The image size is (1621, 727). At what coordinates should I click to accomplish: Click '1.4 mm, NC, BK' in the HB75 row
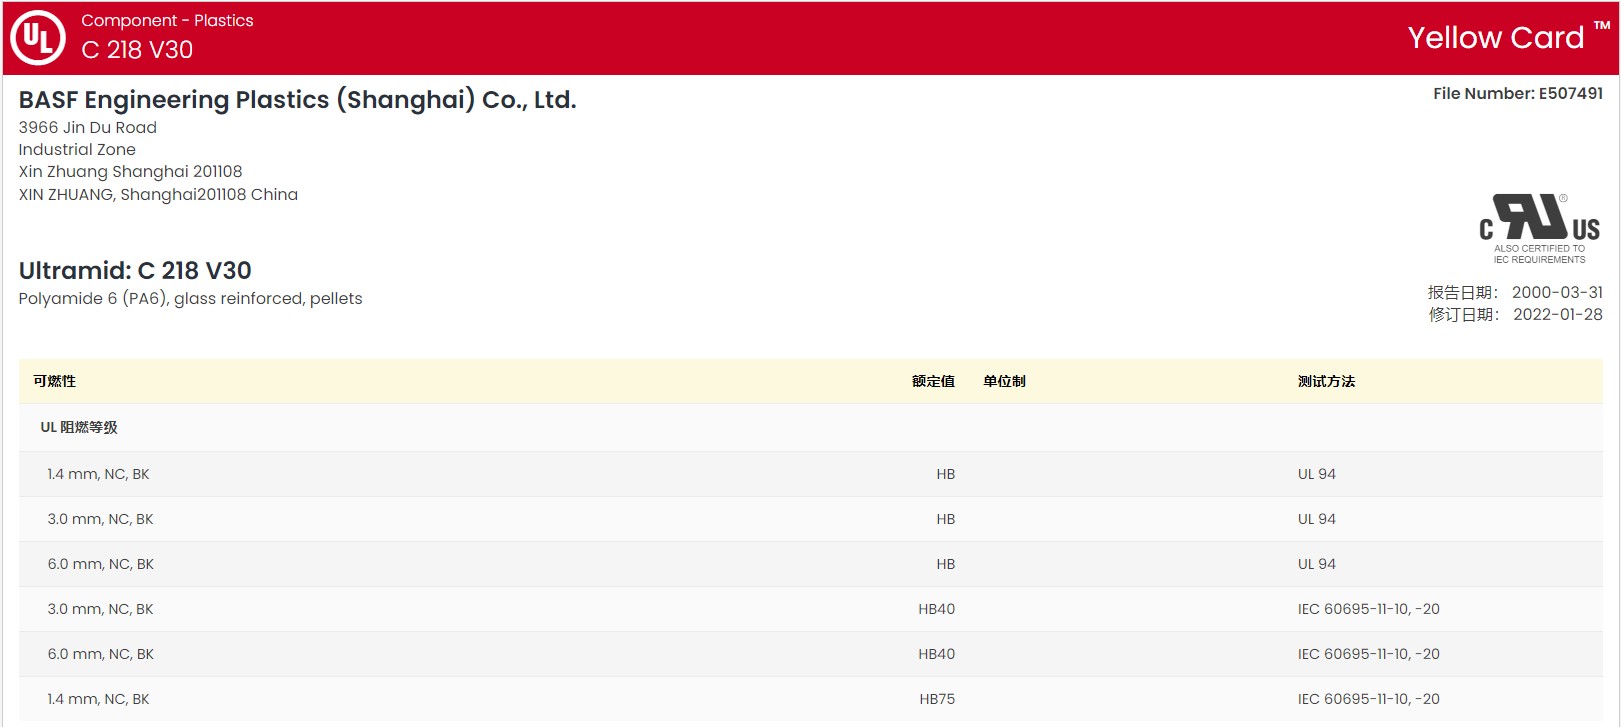coord(98,699)
